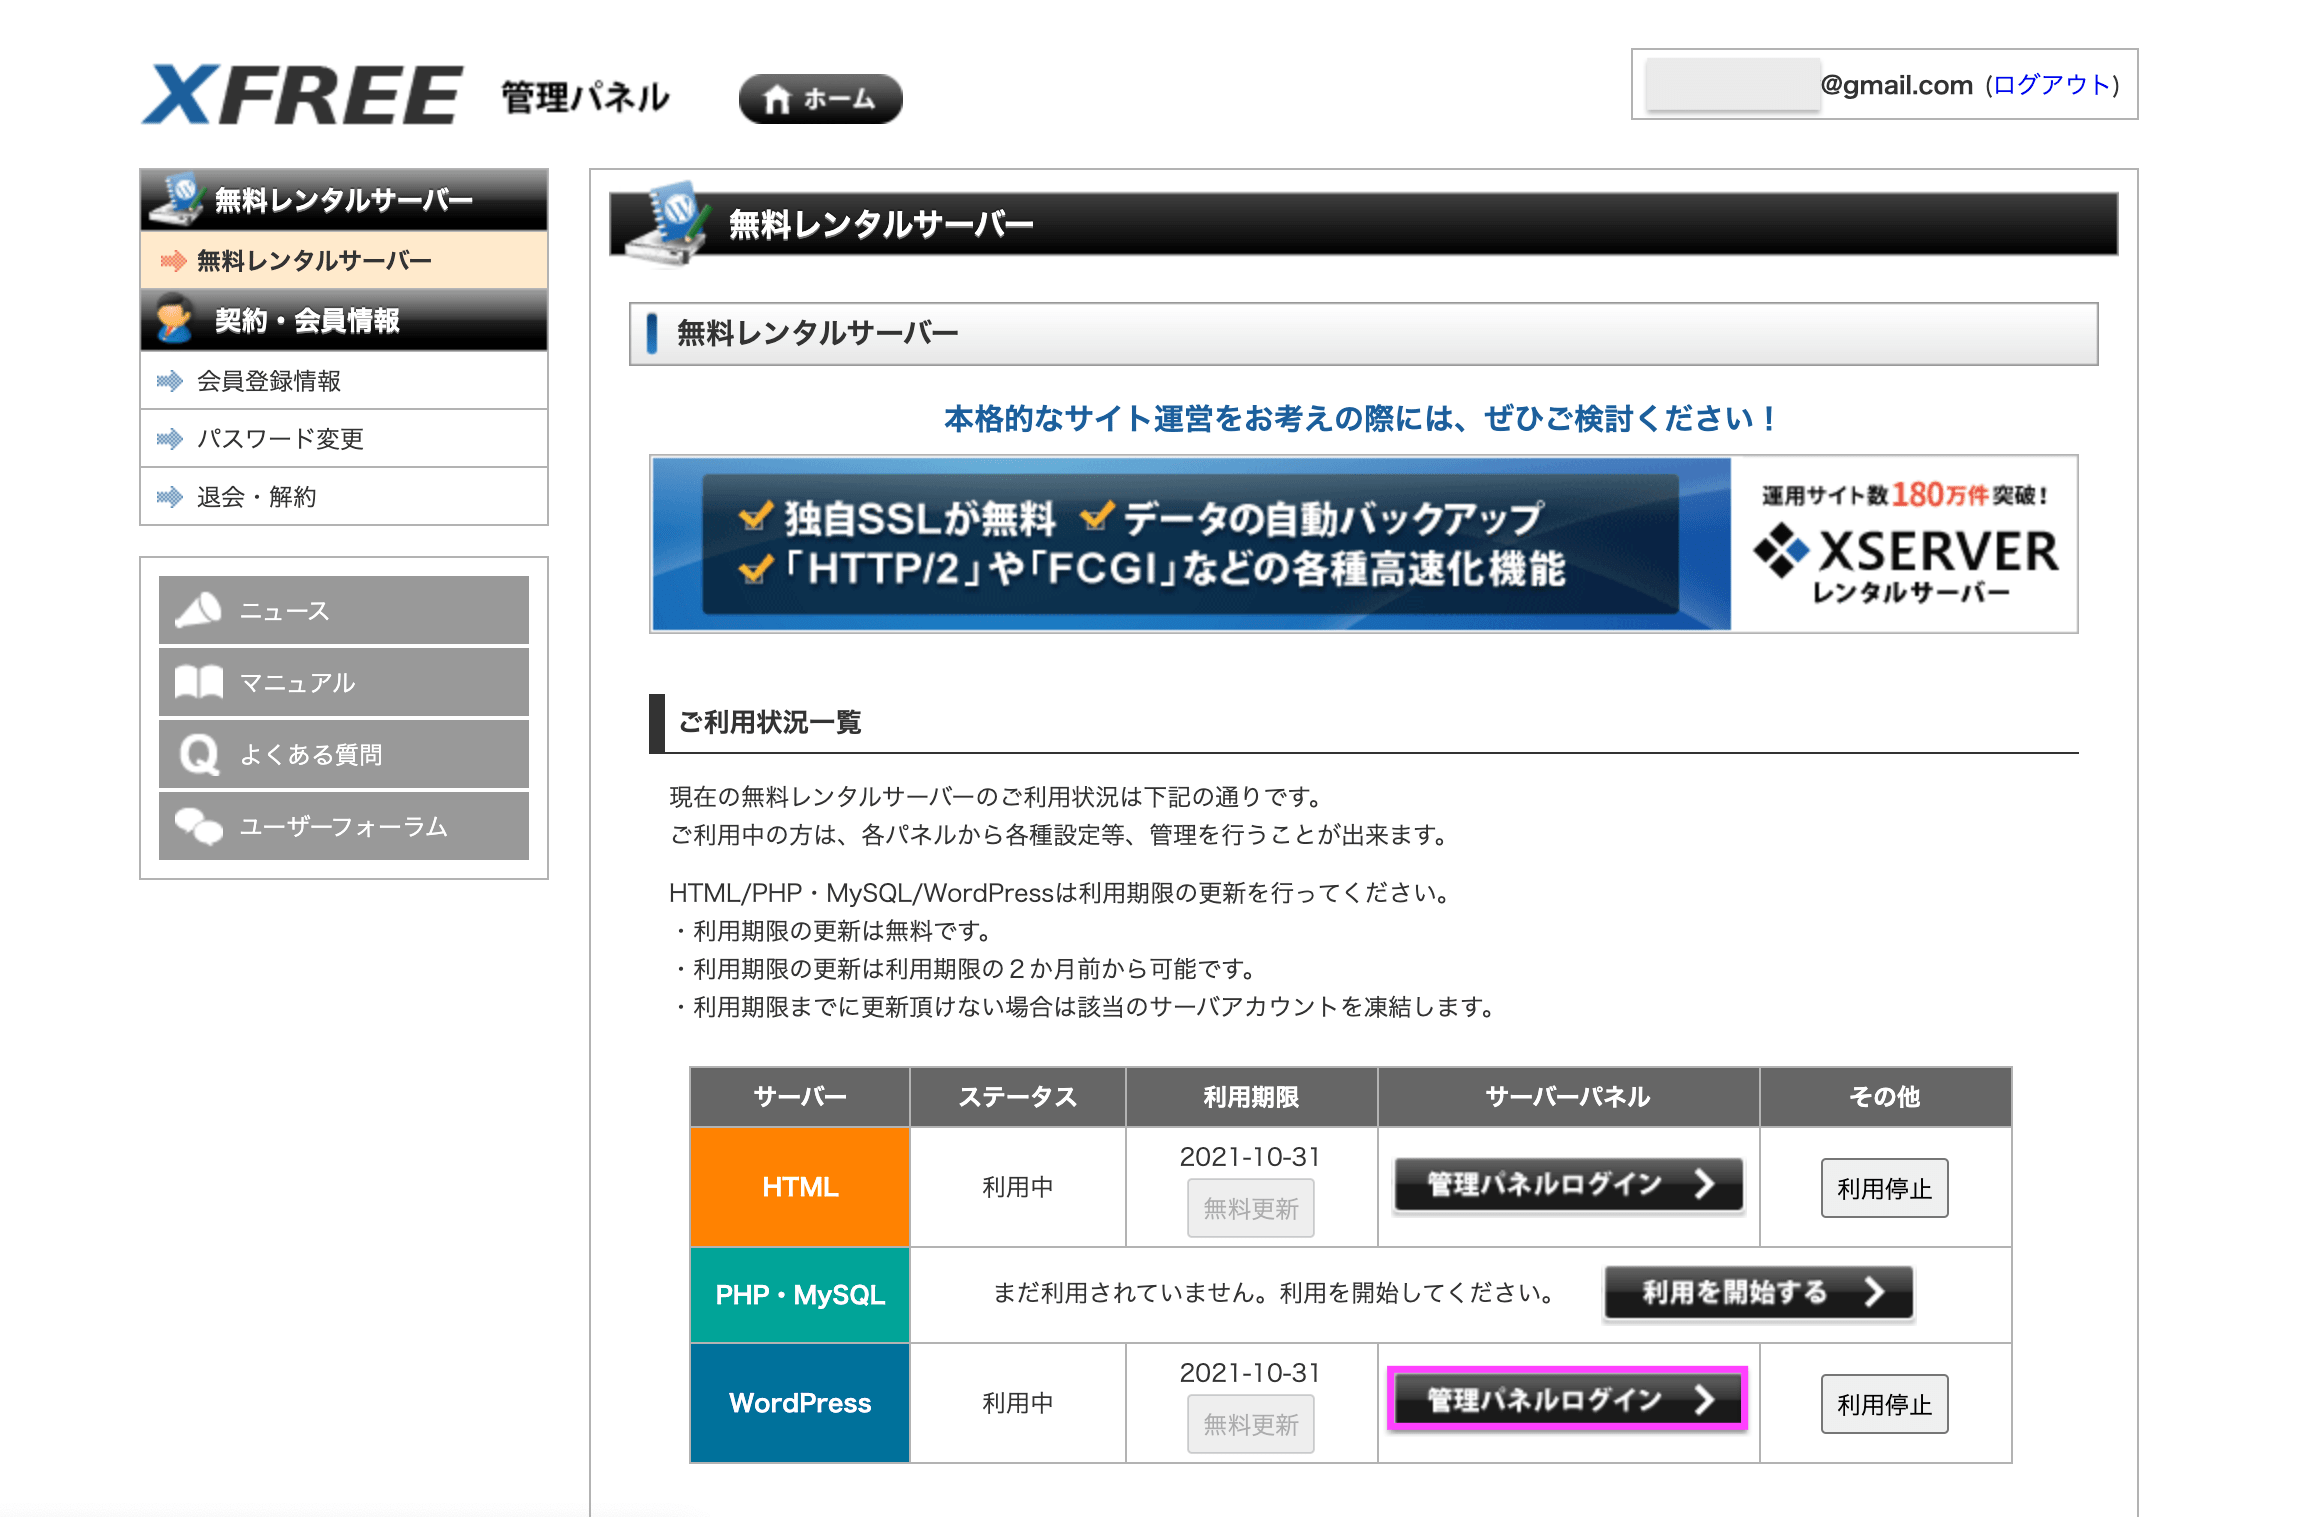Open HTML row 管理パネルログイン button
Screen dimensions: 2321x1517
(x=1567, y=1185)
